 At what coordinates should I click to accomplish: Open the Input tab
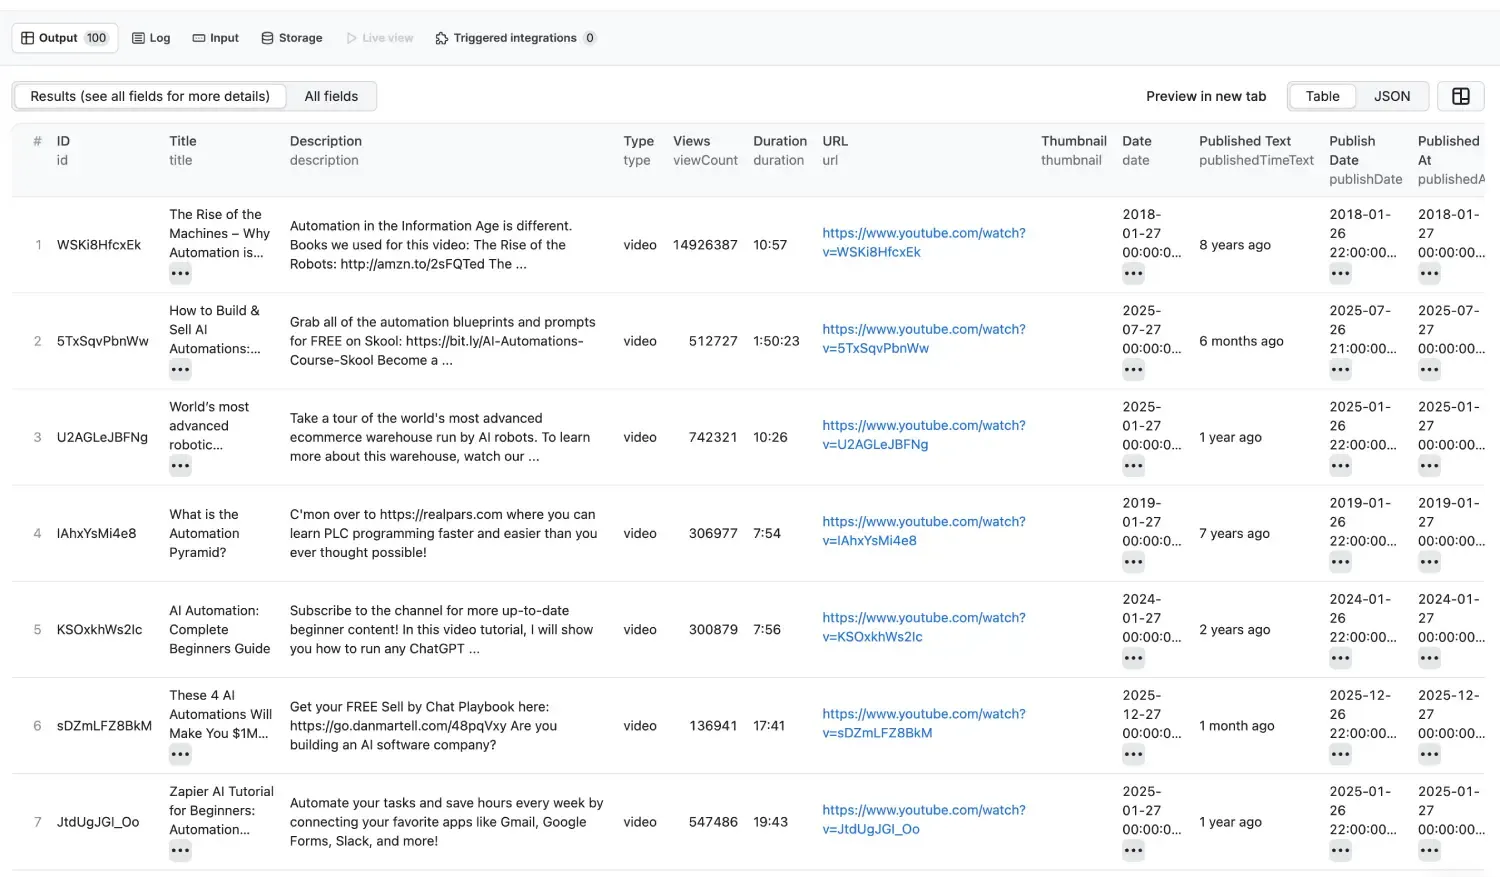point(215,38)
